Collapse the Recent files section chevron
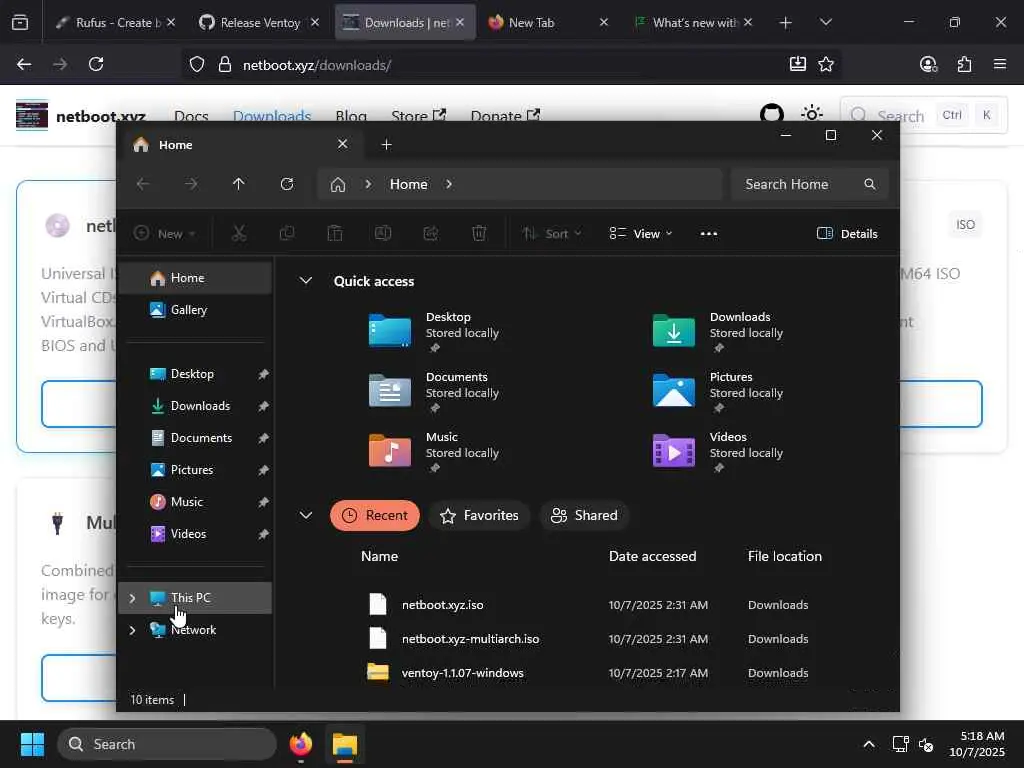 305,515
